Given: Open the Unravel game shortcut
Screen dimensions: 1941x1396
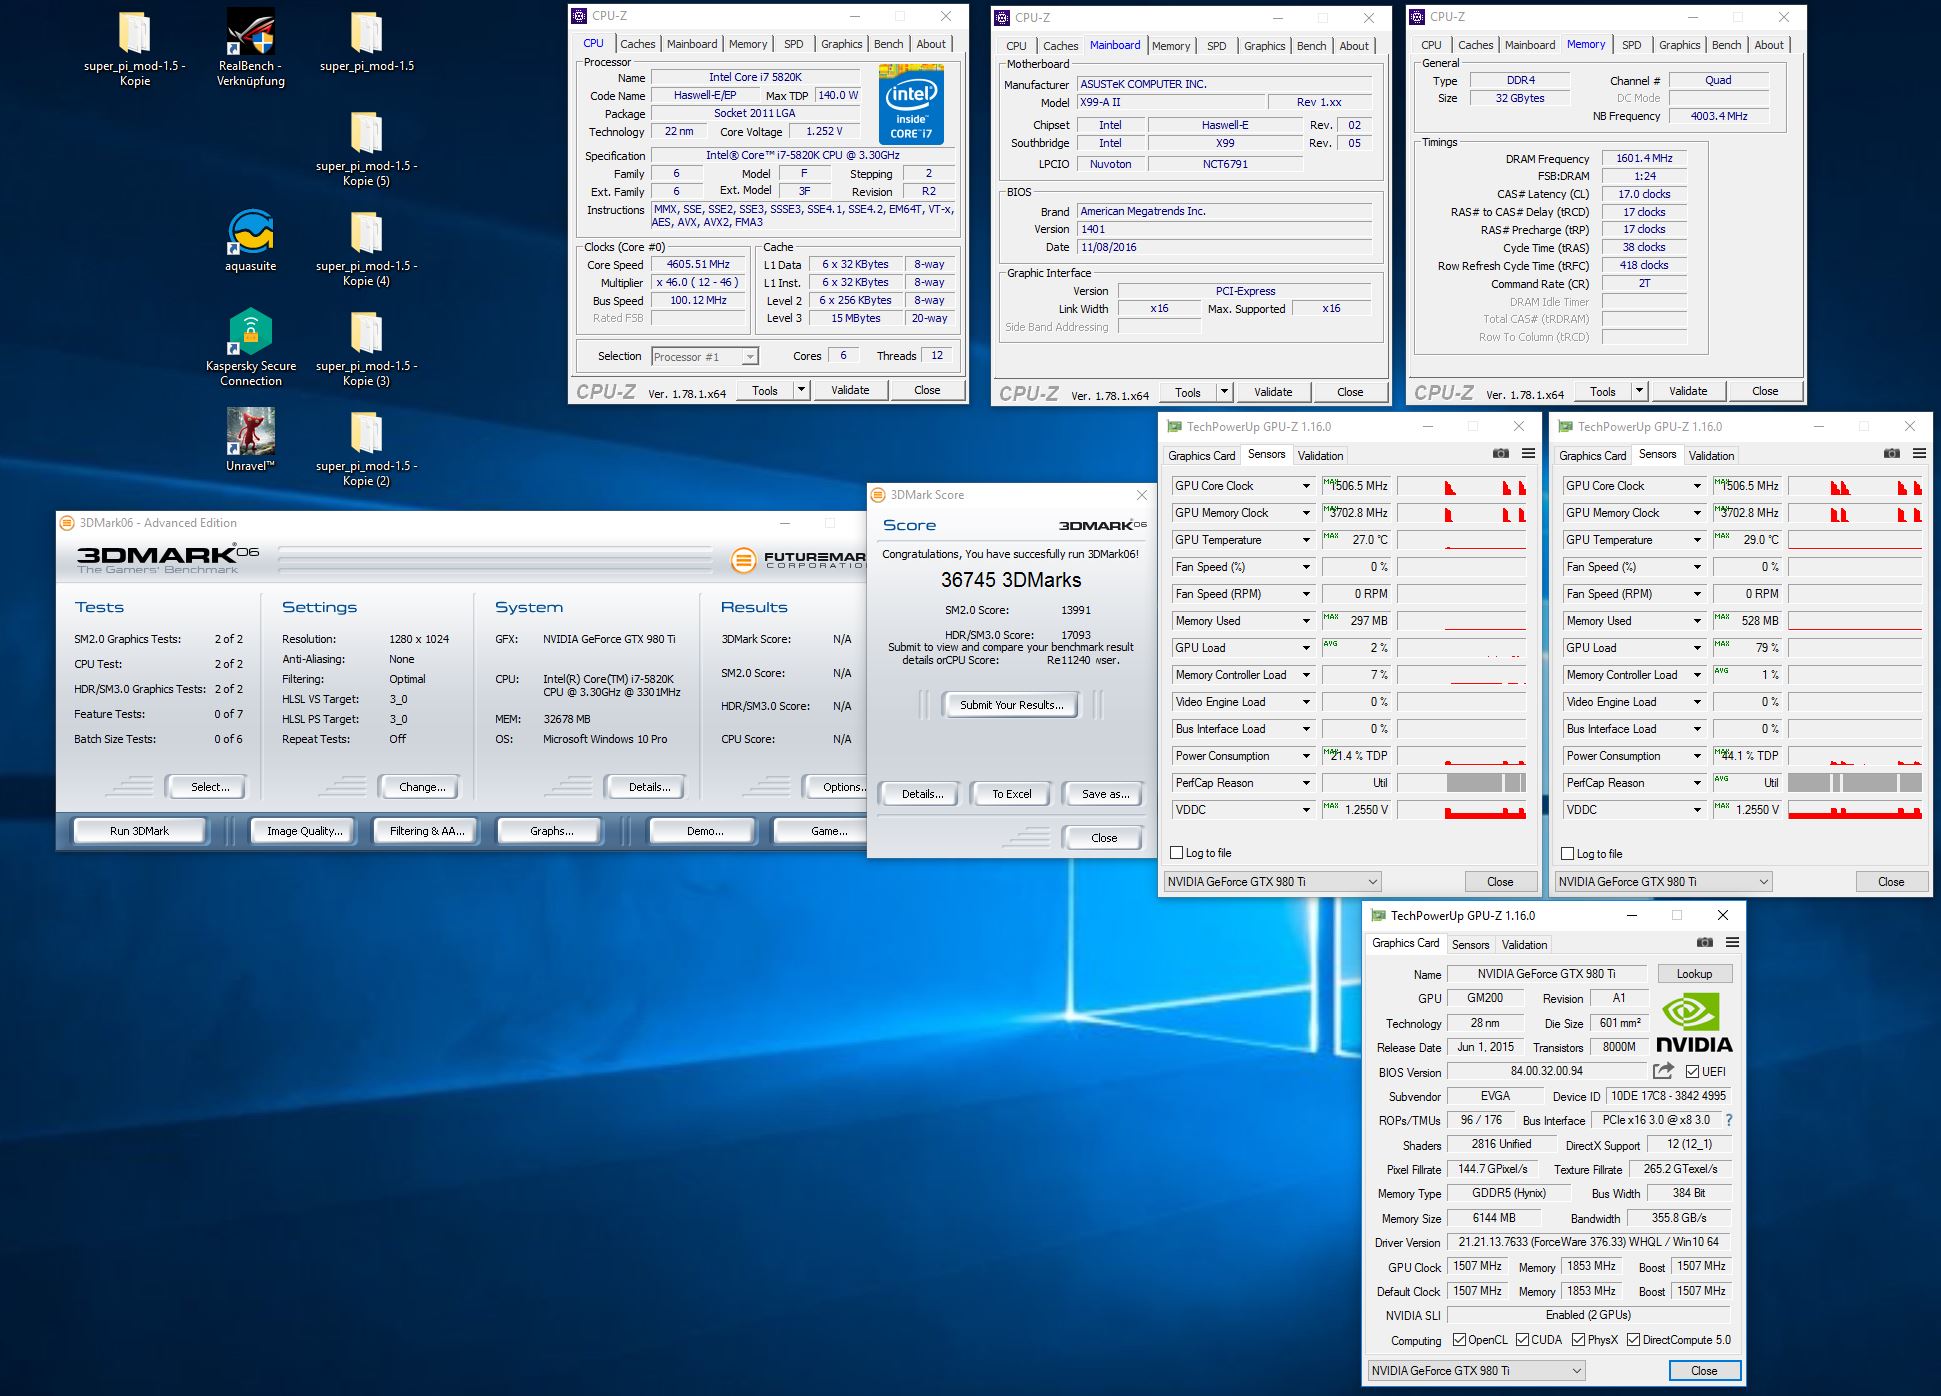Looking at the screenshot, I should [x=250, y=440].
